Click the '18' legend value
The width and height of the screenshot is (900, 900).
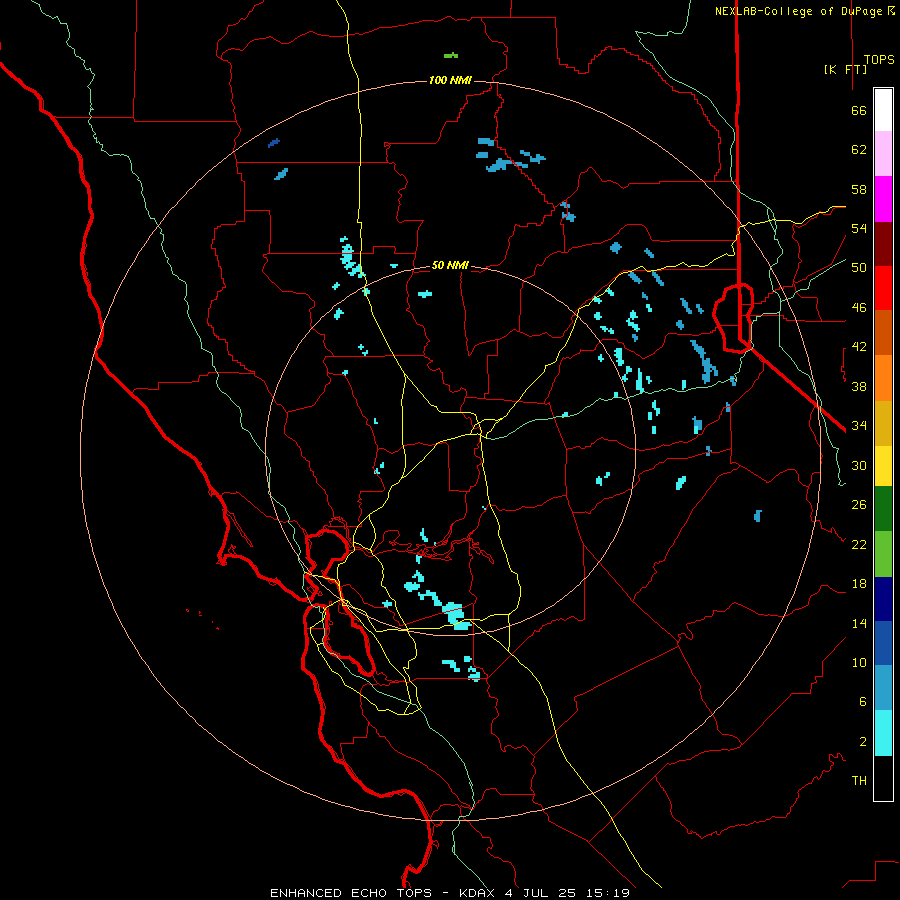coord(859,583)
